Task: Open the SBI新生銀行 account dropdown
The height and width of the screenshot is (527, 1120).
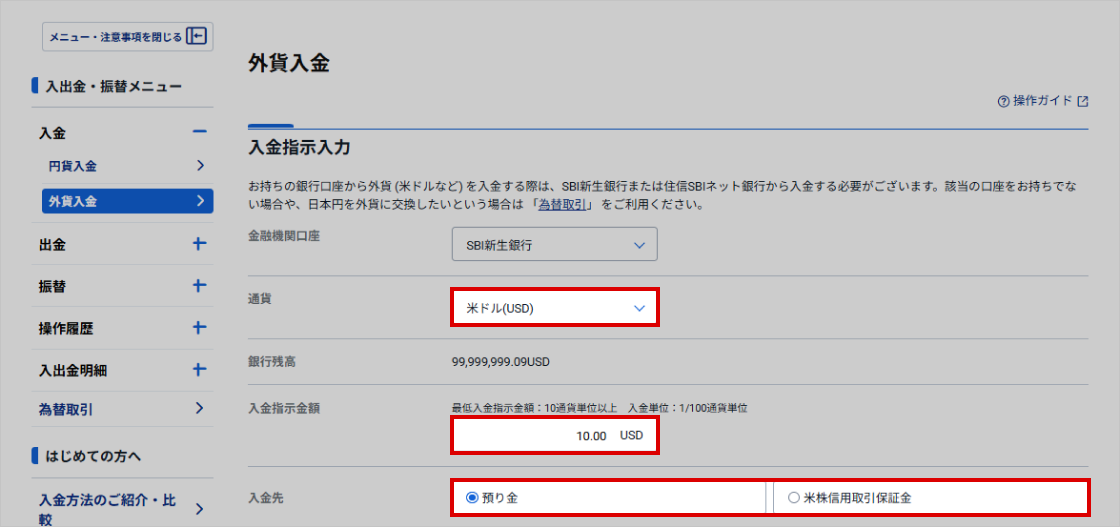Action: 554,245
